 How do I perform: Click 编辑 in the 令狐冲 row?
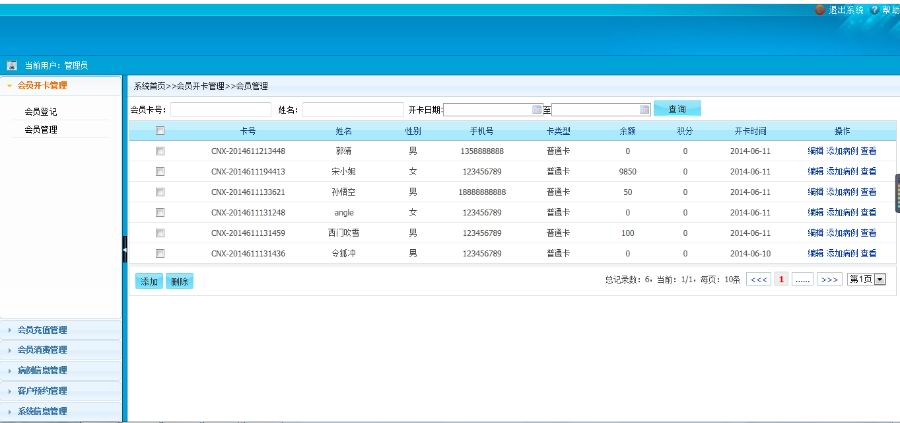[x=816, y=253]
